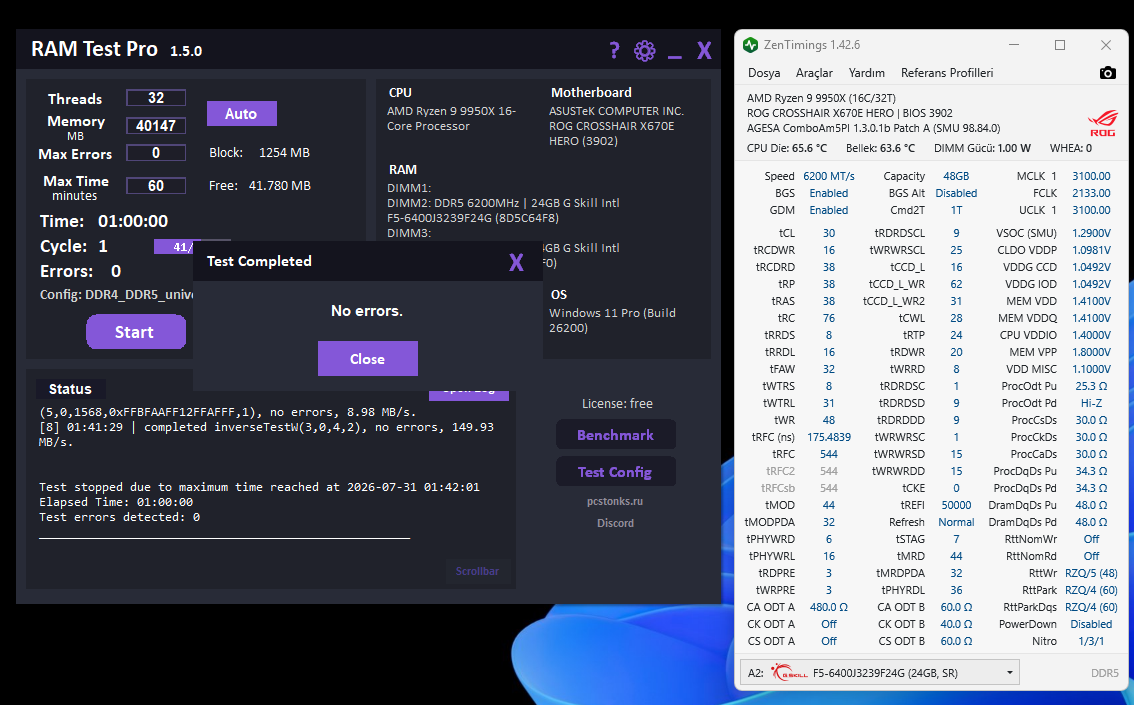Select the tCL value 30

[x=829, y=233]
